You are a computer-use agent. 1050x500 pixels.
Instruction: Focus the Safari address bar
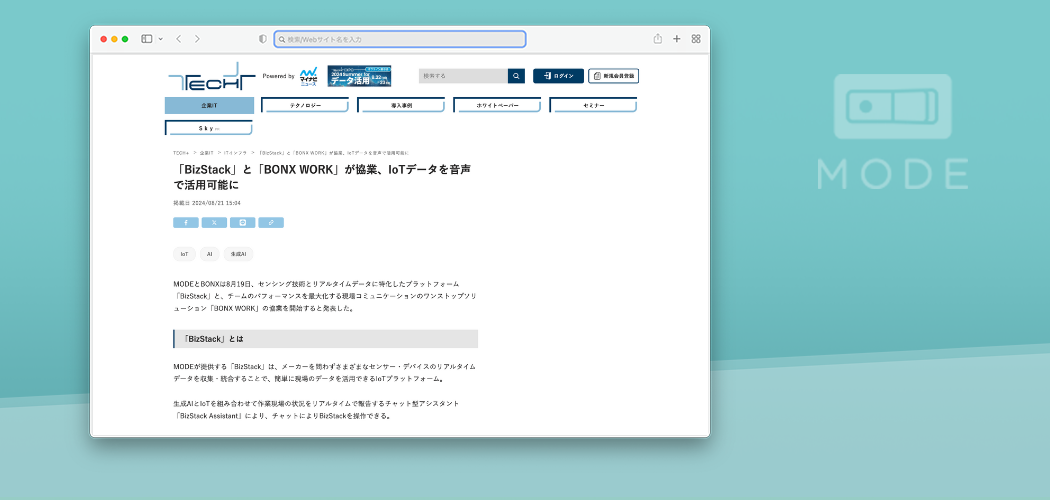tap(400, 39)
